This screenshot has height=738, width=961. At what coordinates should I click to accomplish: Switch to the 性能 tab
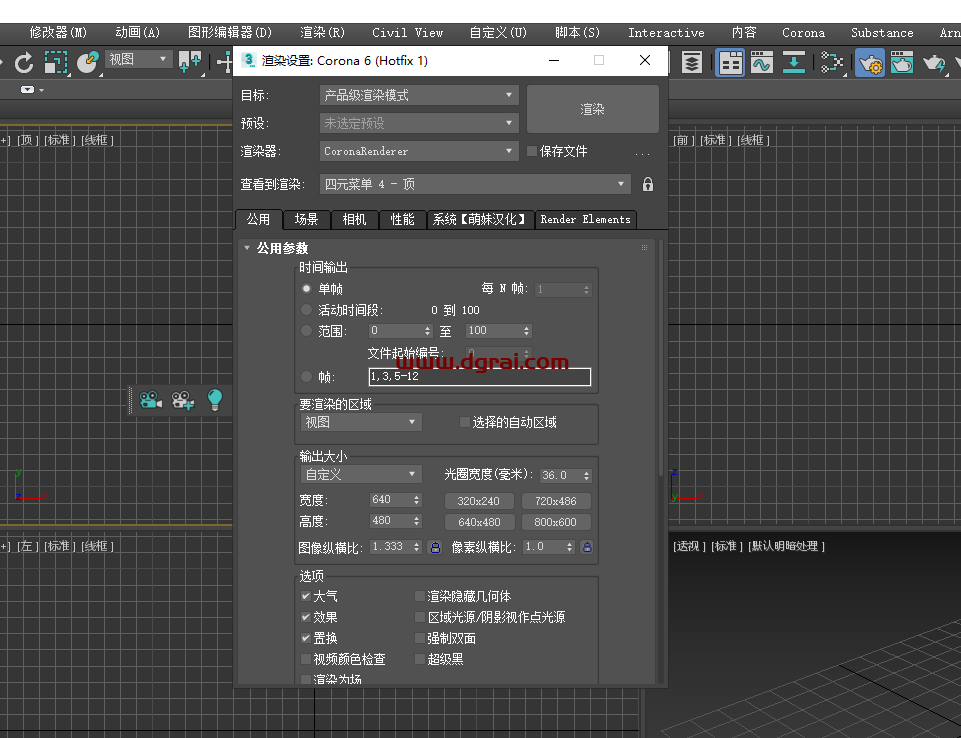click(x=403, y=219)
